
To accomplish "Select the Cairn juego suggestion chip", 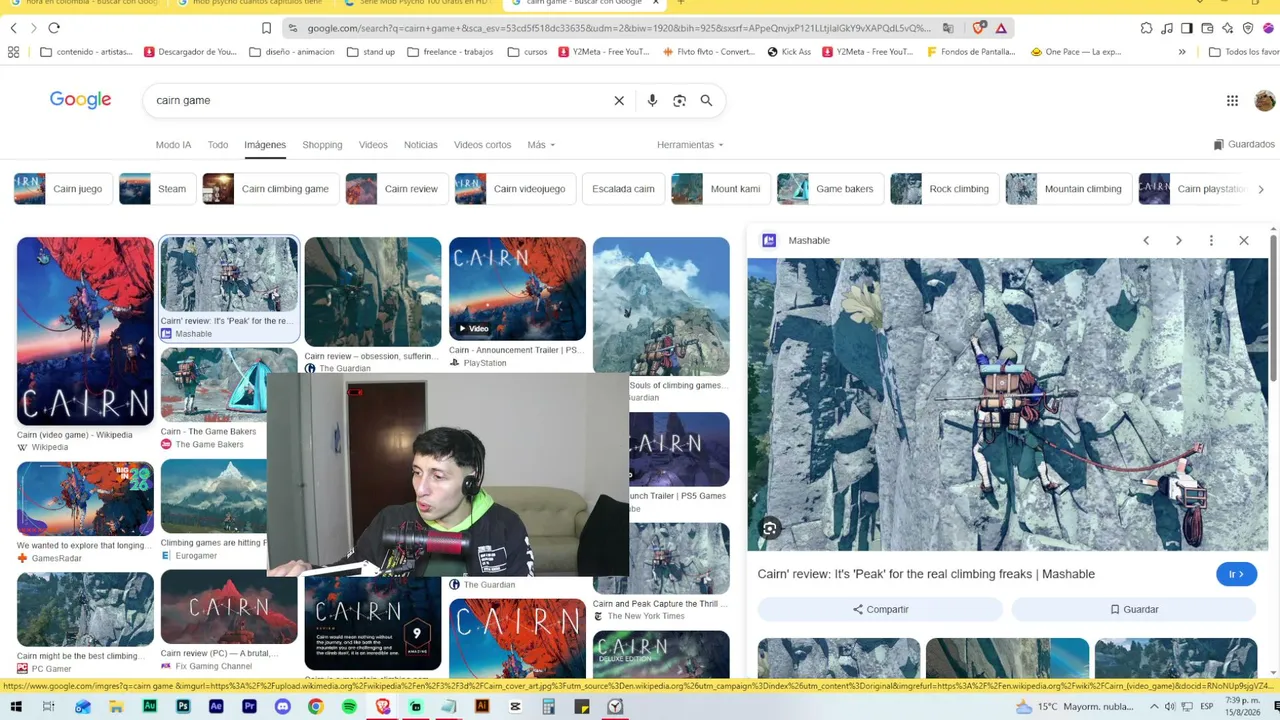I will (62, 189).
